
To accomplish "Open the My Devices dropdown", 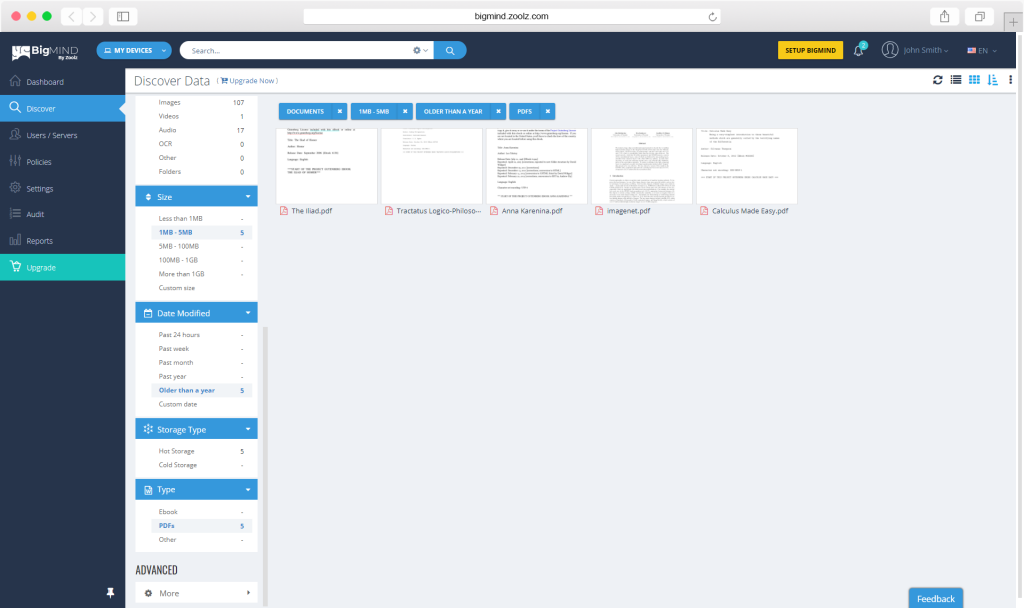I will 134,50.
